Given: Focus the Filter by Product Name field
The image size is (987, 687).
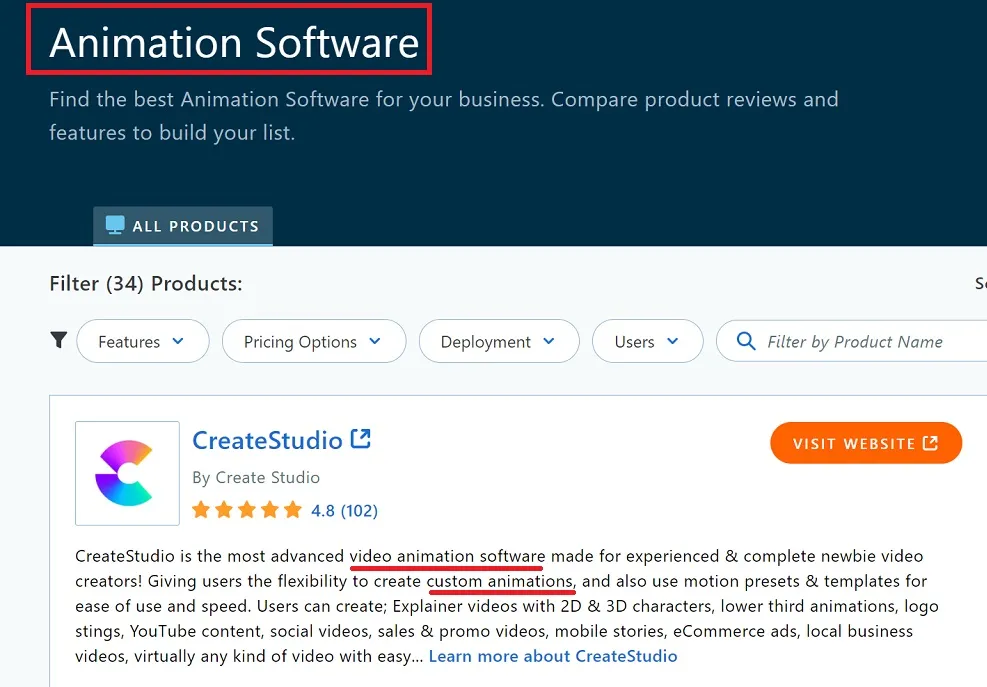Looking at the screenshot, I should [x=852, y=341].
